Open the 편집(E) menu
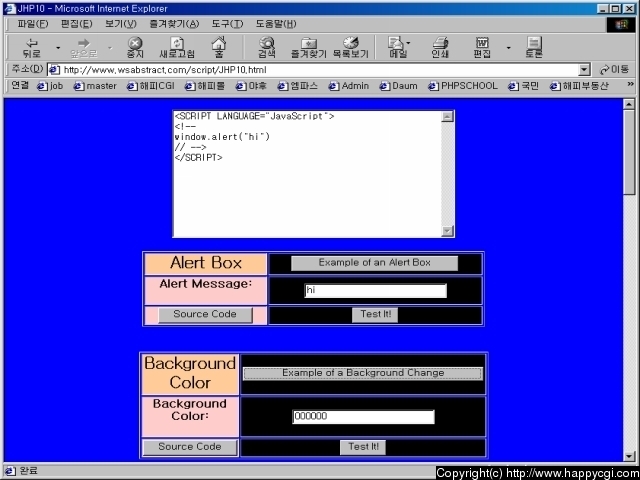 click(76, 24)
